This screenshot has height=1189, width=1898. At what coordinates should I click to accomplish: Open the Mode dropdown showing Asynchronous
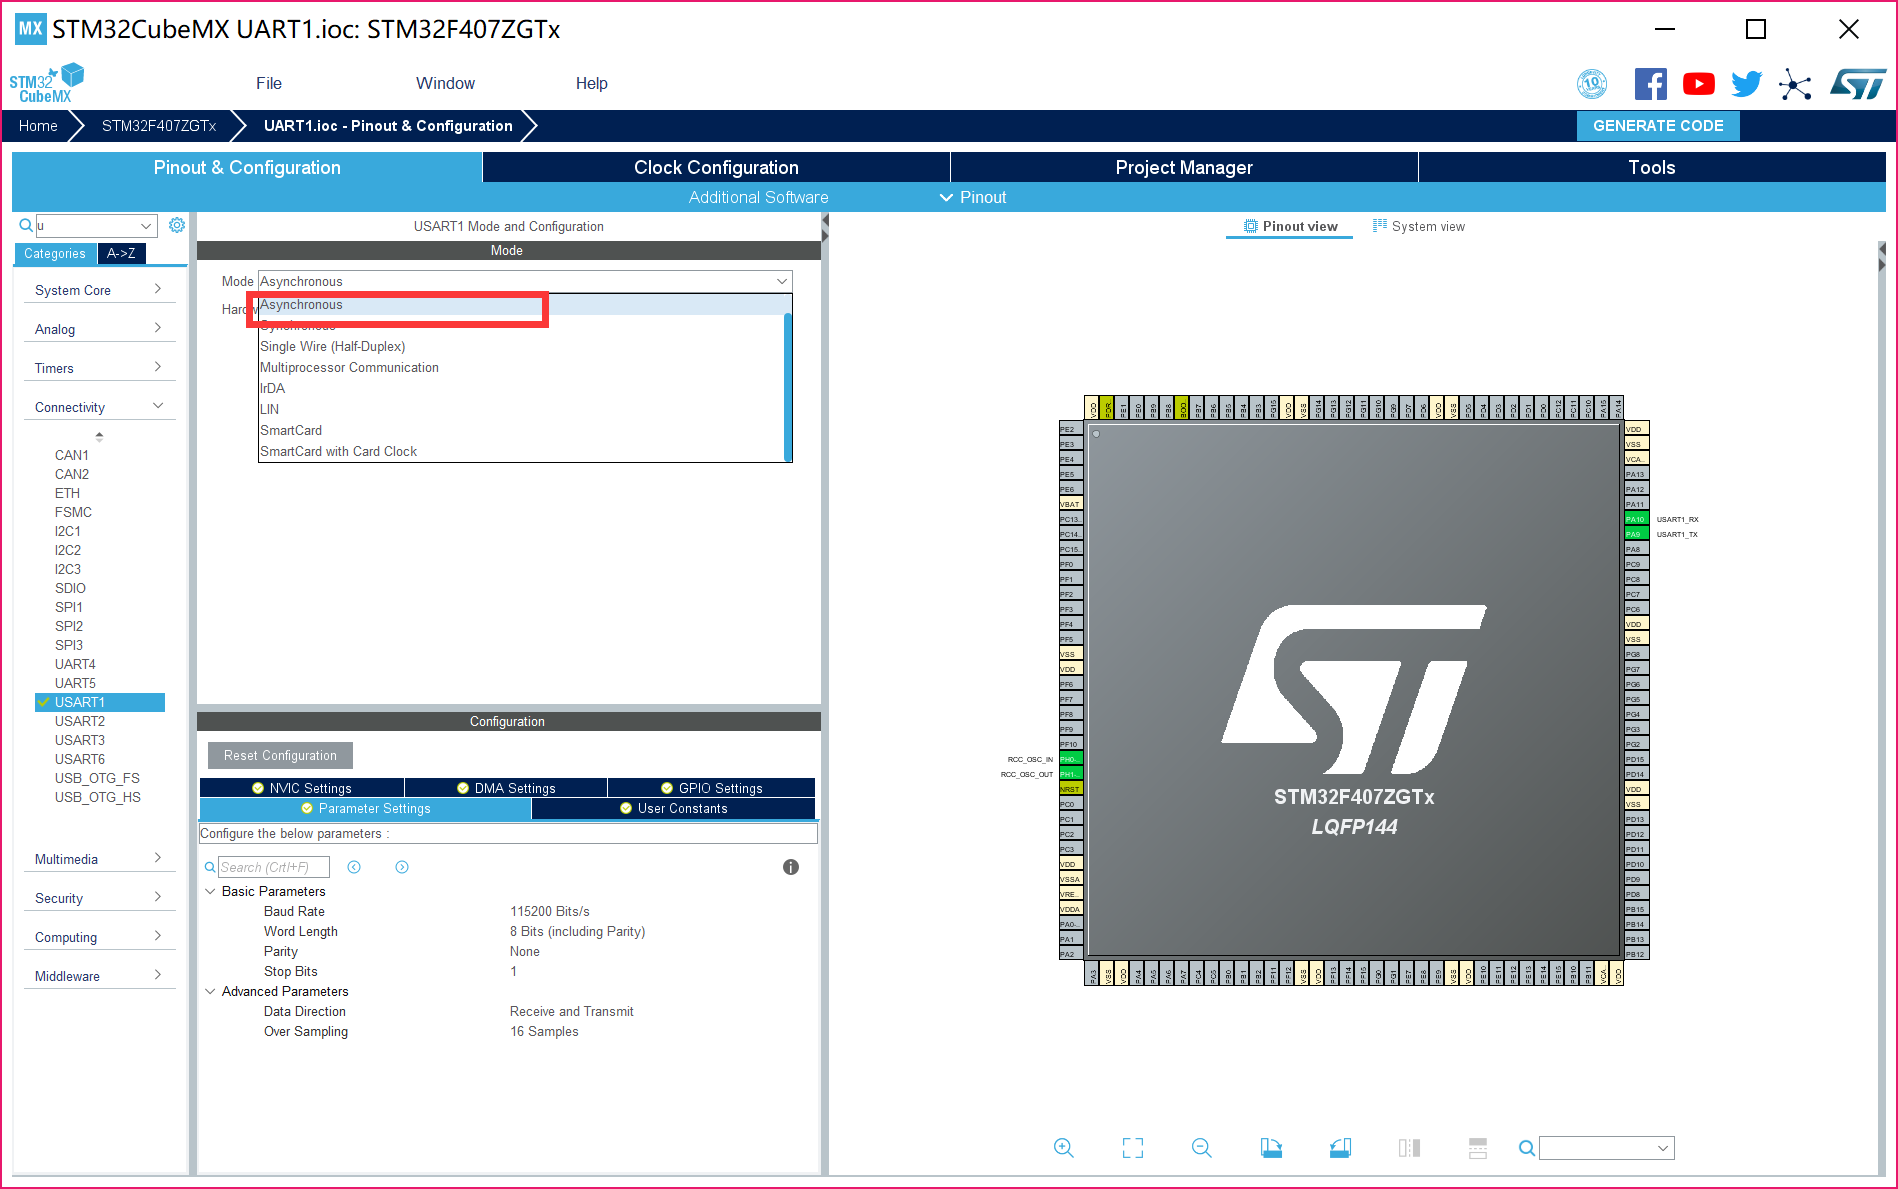(522, 281)
